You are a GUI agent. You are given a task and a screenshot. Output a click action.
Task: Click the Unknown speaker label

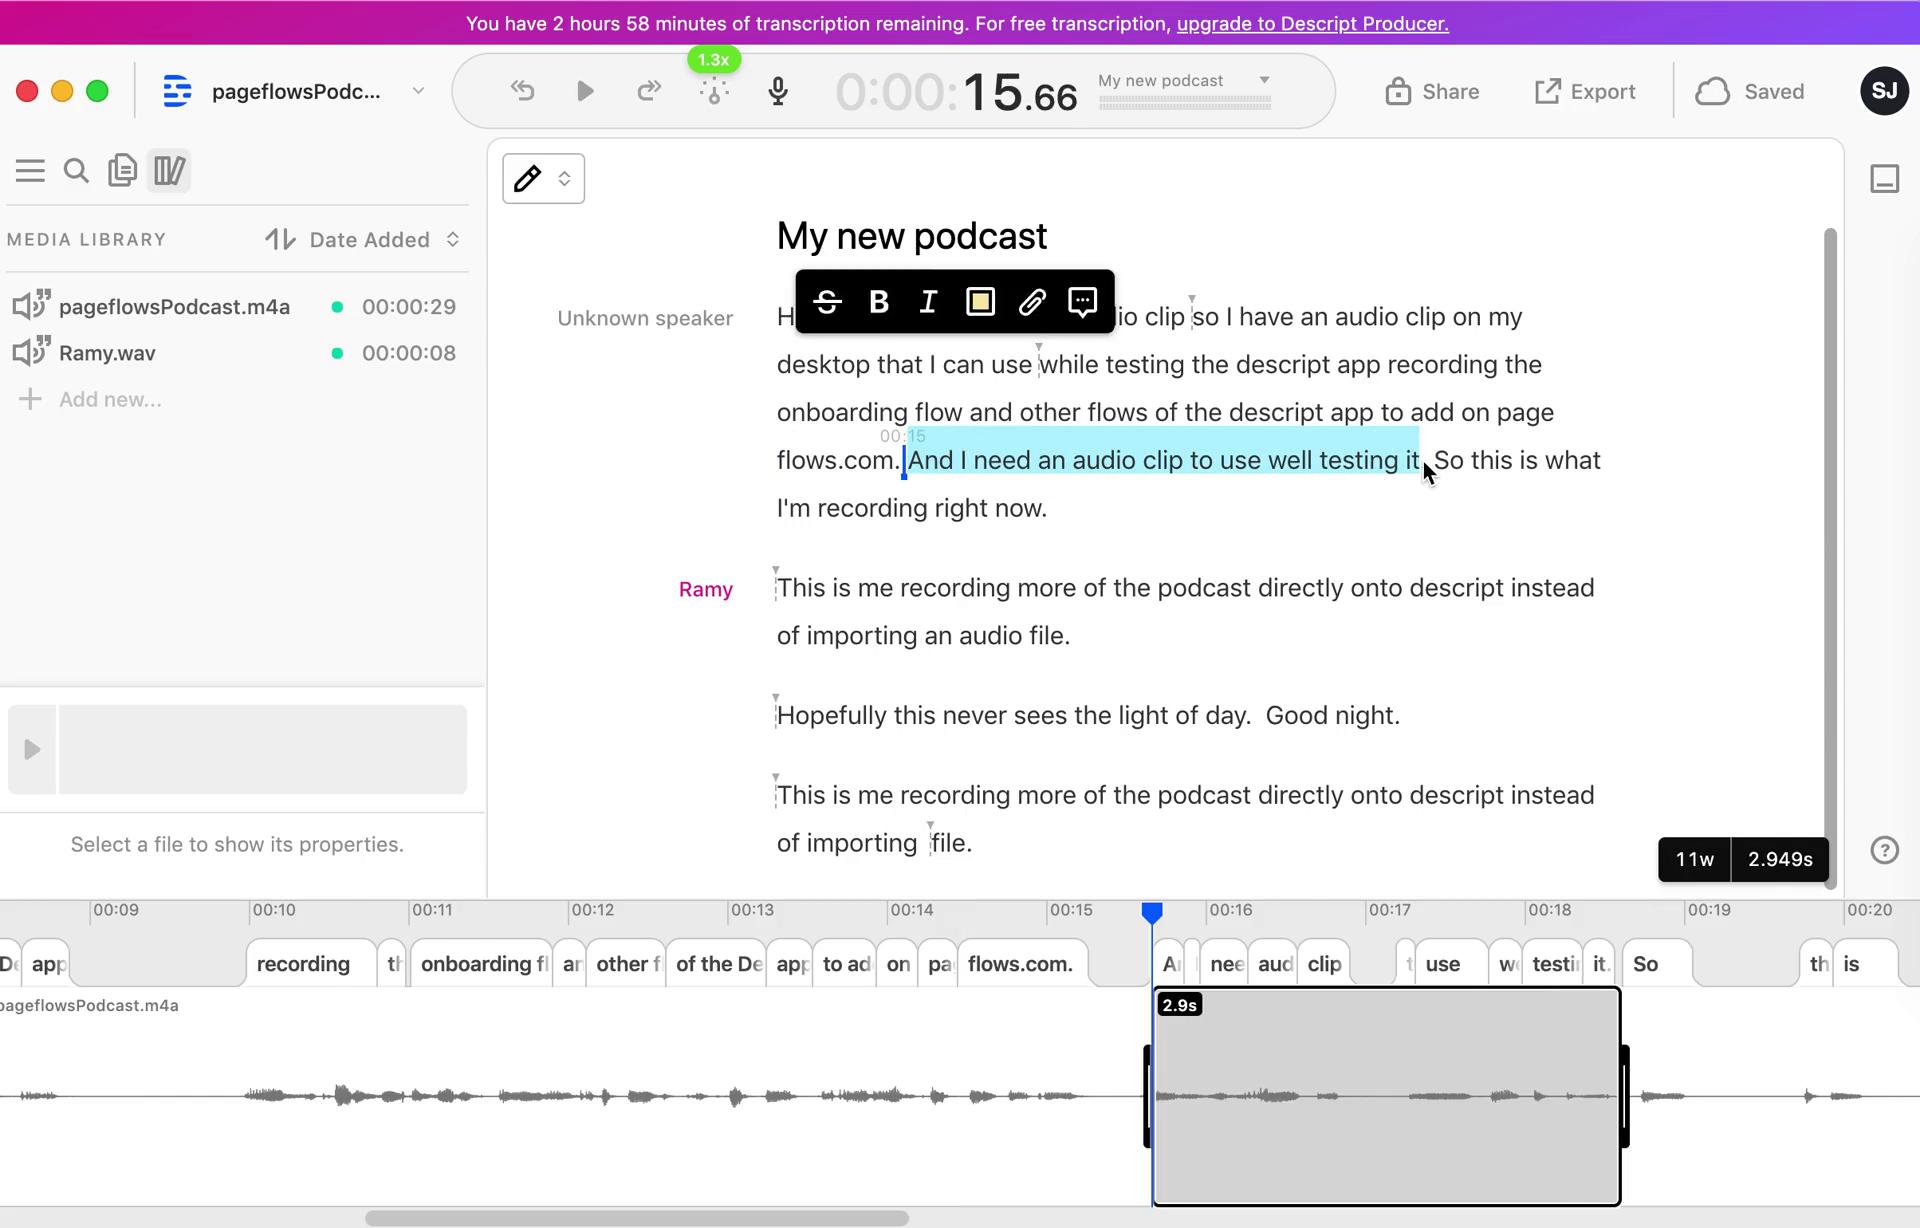click(x=645, y=319)
